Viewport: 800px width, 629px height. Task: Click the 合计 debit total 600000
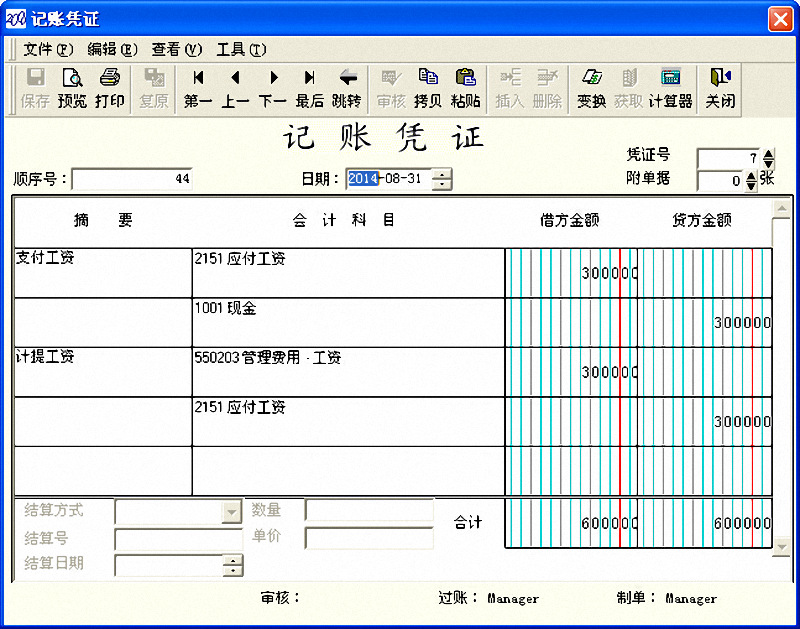[x=571, y=523]
